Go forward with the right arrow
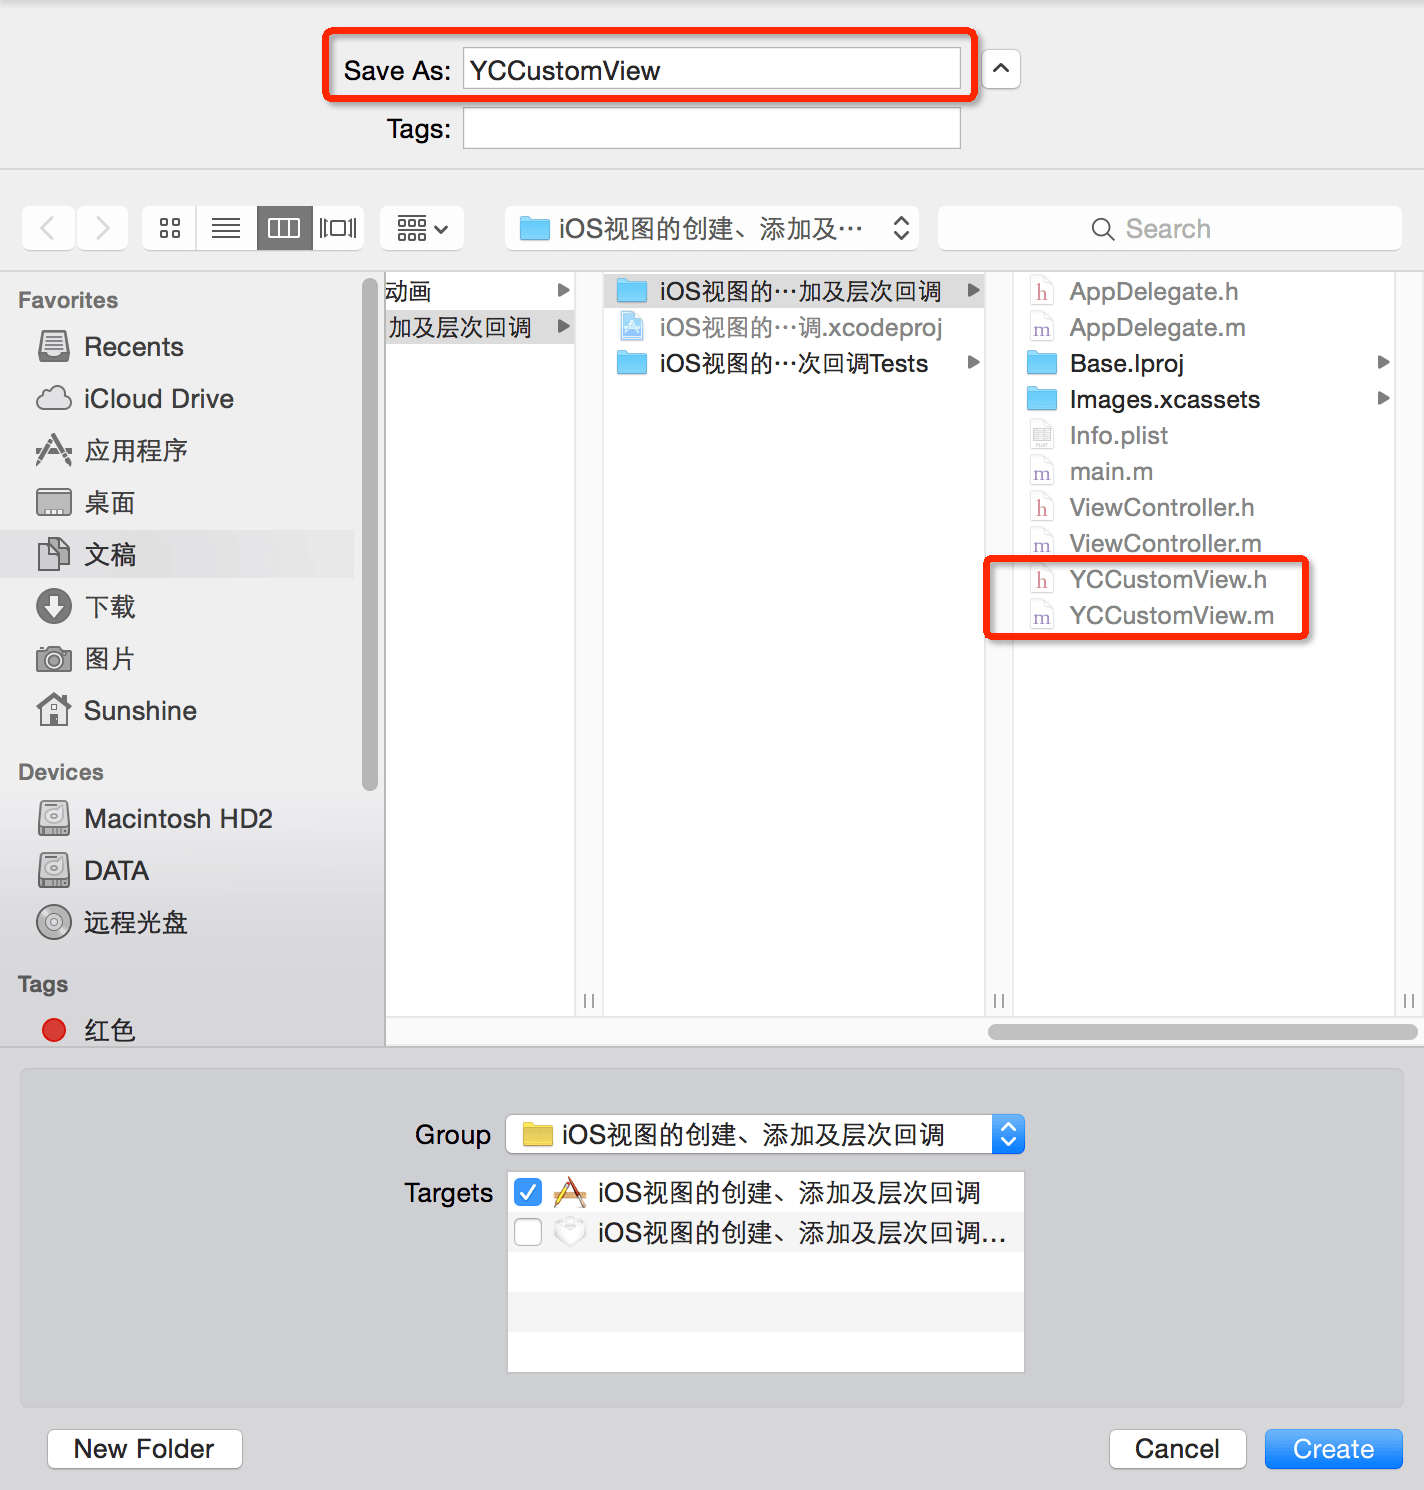 102,228
